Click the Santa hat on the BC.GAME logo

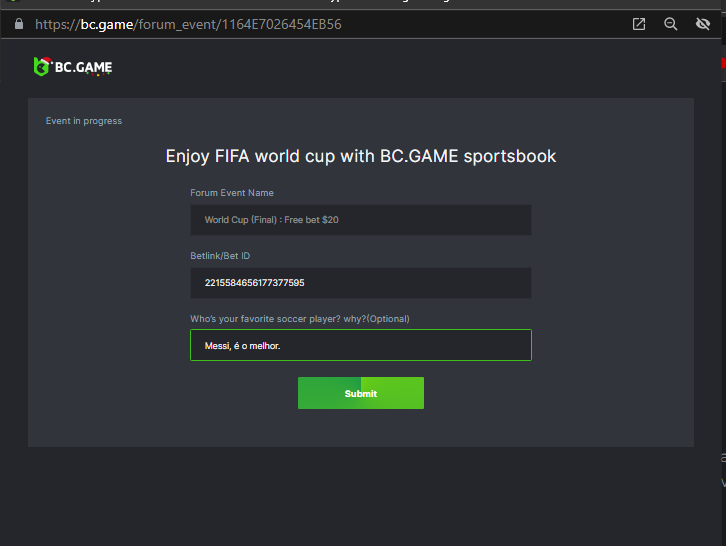point(40,60)
